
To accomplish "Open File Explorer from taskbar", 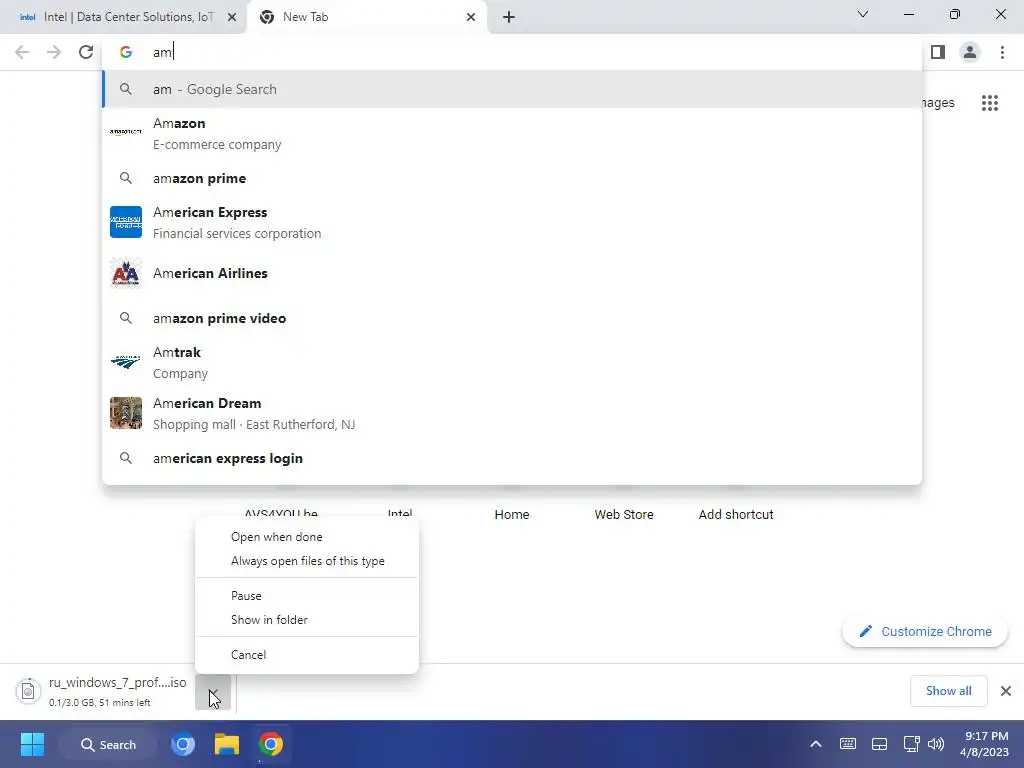I will (x=227, y=744).
